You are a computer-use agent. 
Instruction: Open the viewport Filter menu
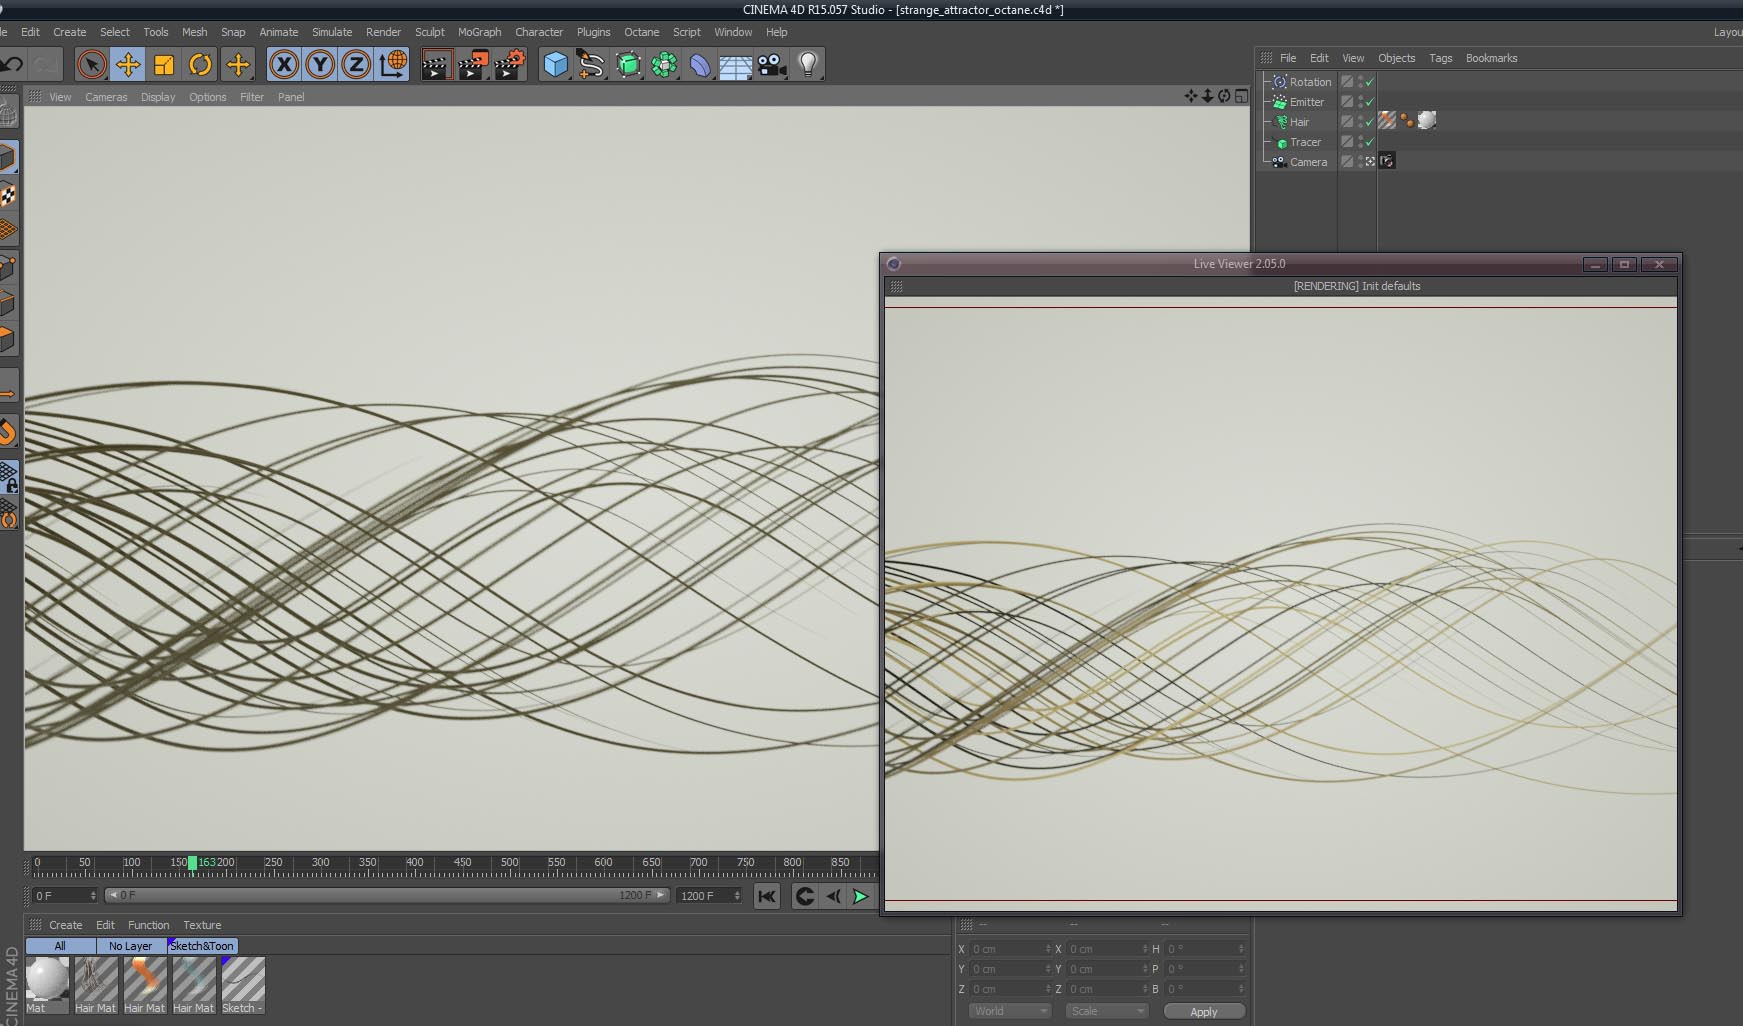point(252,97)
